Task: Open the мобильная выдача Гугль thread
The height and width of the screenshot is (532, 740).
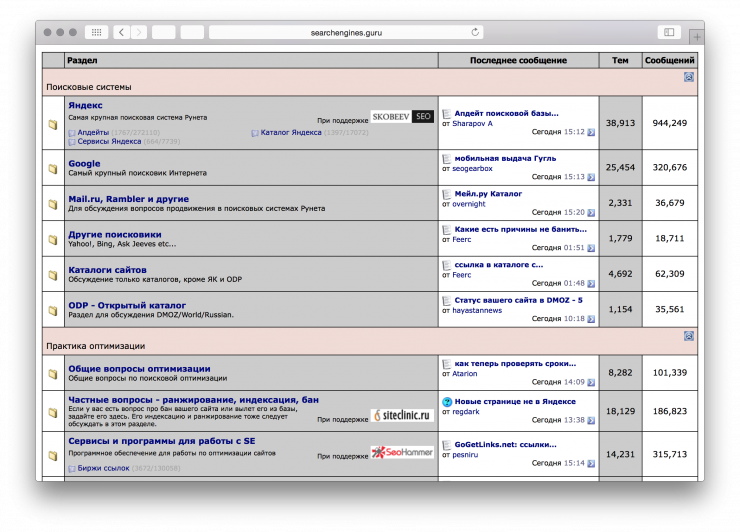Action: [505, 158]
